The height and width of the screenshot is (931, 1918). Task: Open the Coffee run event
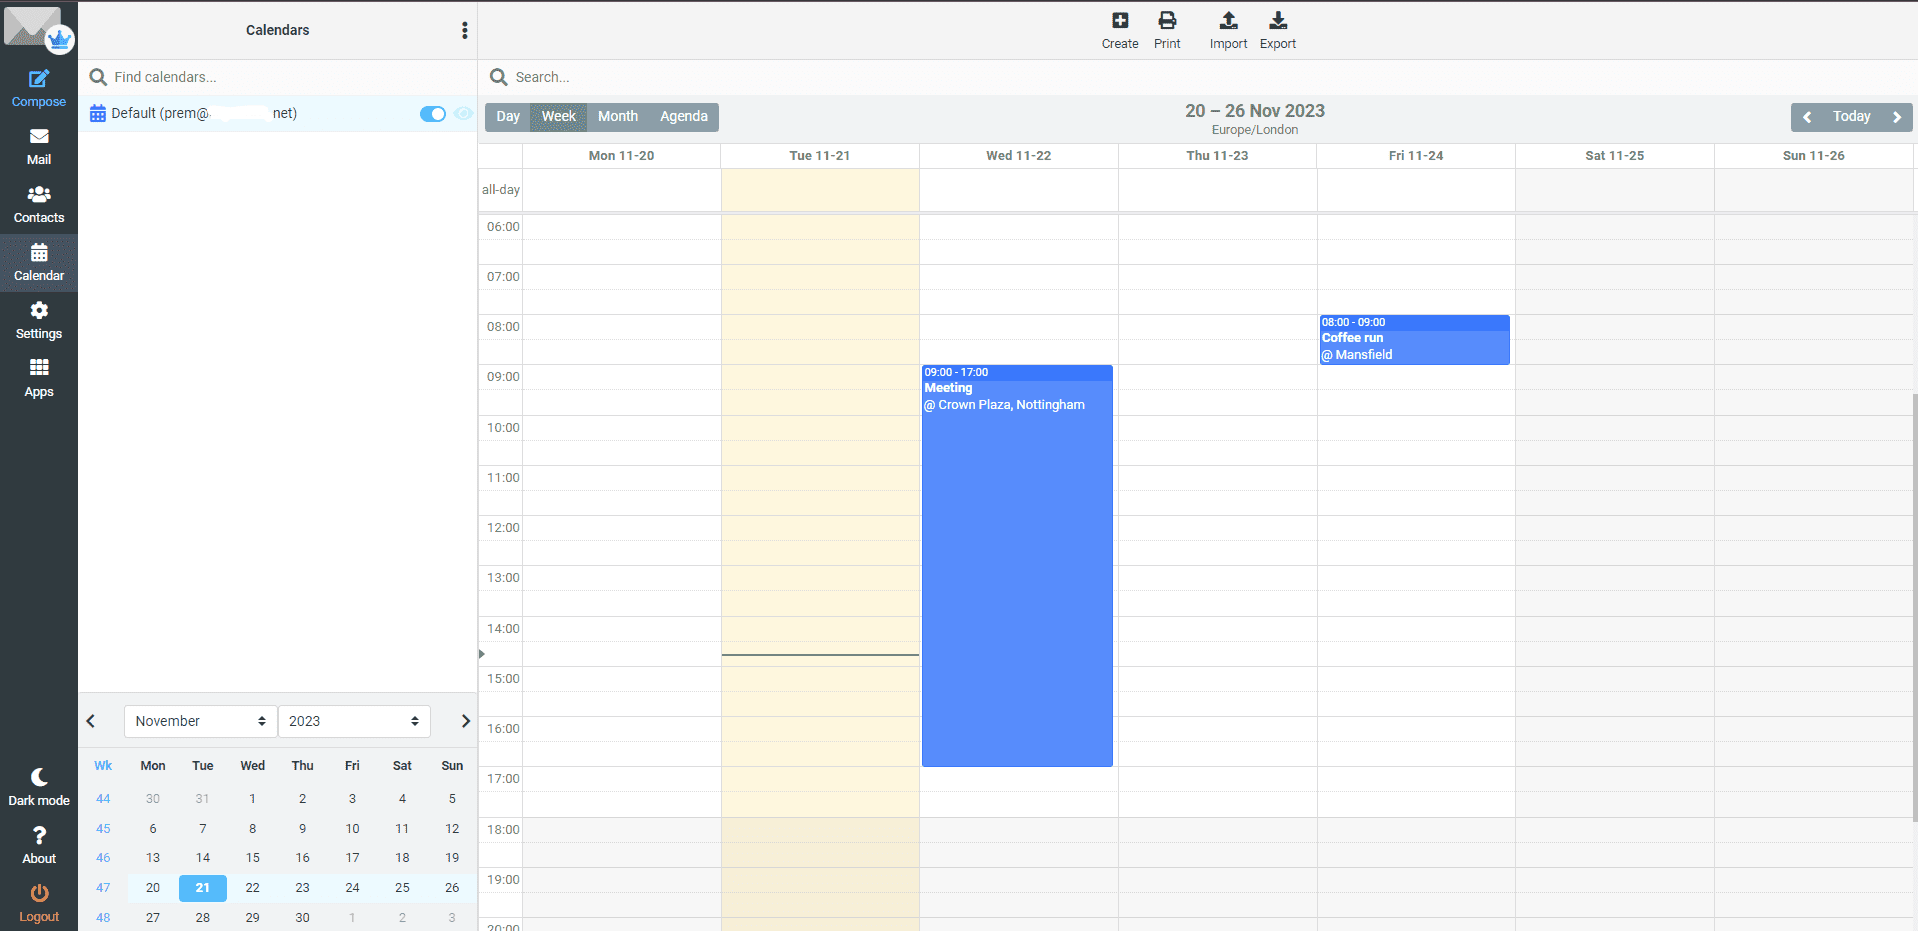1414,340
